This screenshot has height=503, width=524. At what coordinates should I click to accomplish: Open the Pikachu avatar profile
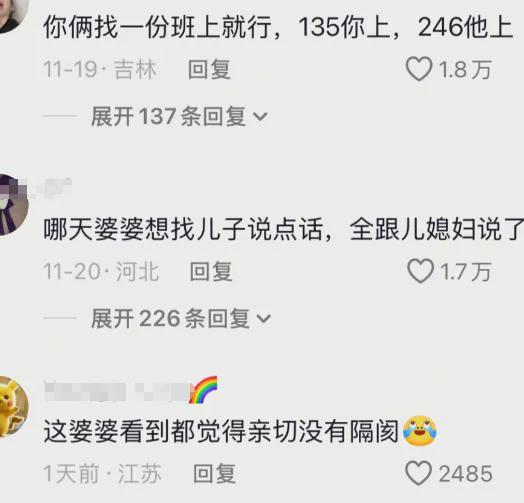pyautogui.click(x=12, y=406)
